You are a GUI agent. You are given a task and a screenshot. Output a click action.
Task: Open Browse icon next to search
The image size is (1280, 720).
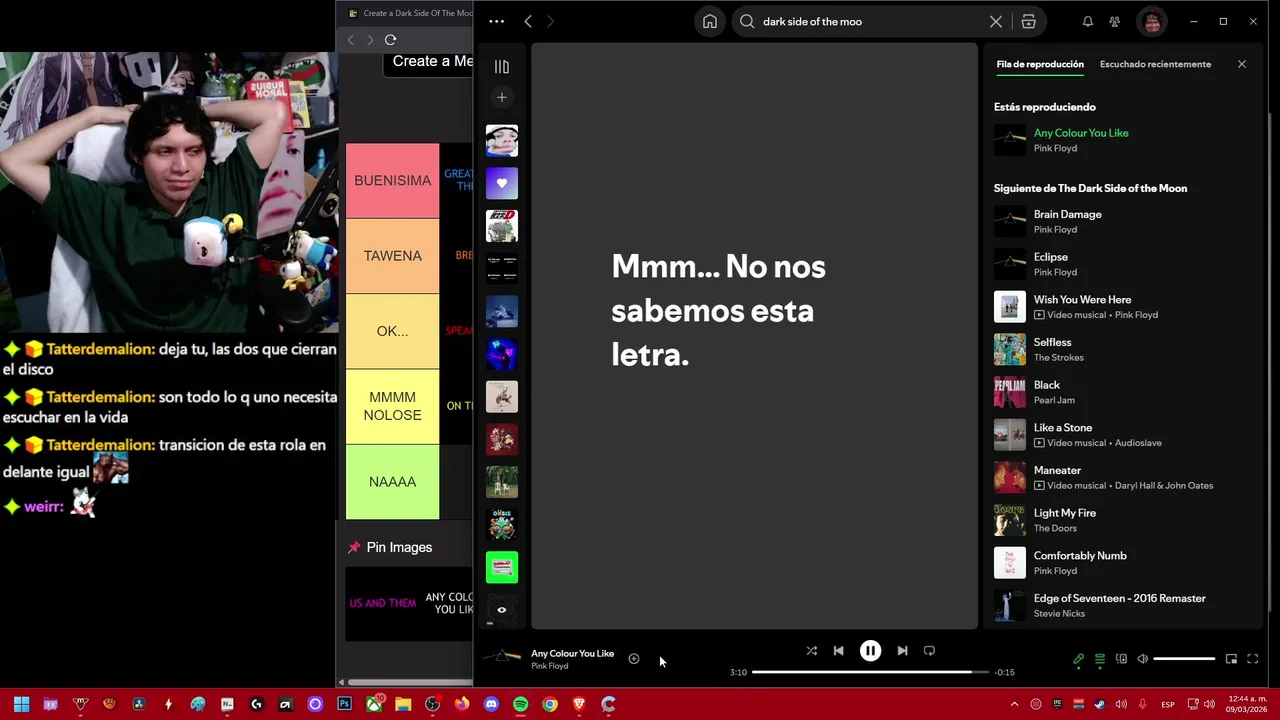click(1028, 21)
